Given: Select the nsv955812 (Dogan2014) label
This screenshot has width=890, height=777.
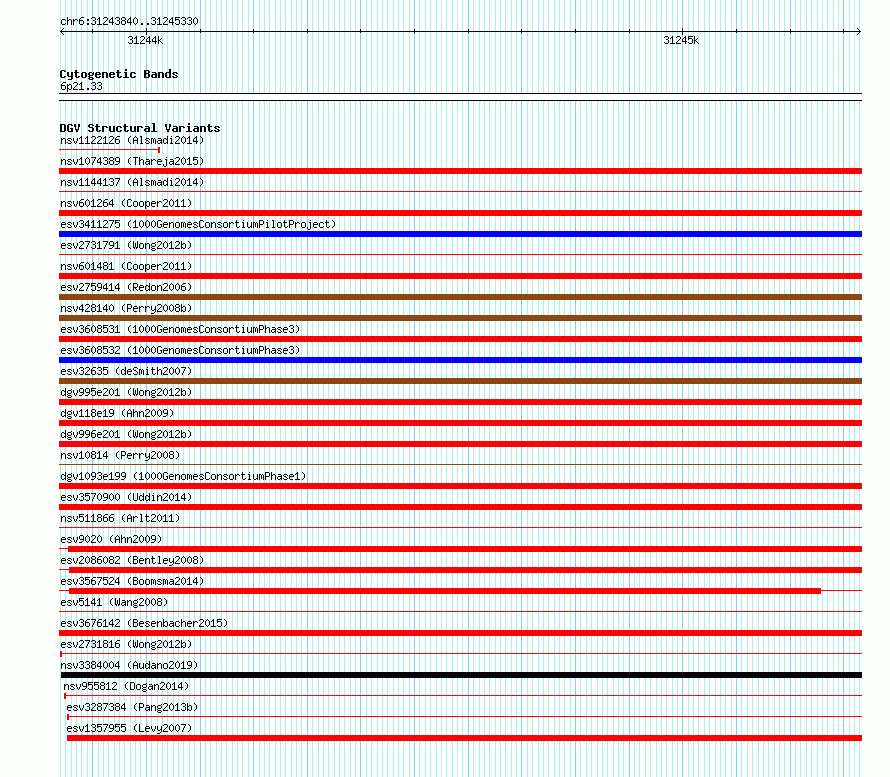Looking at the screenshot, I should point(126,686).
